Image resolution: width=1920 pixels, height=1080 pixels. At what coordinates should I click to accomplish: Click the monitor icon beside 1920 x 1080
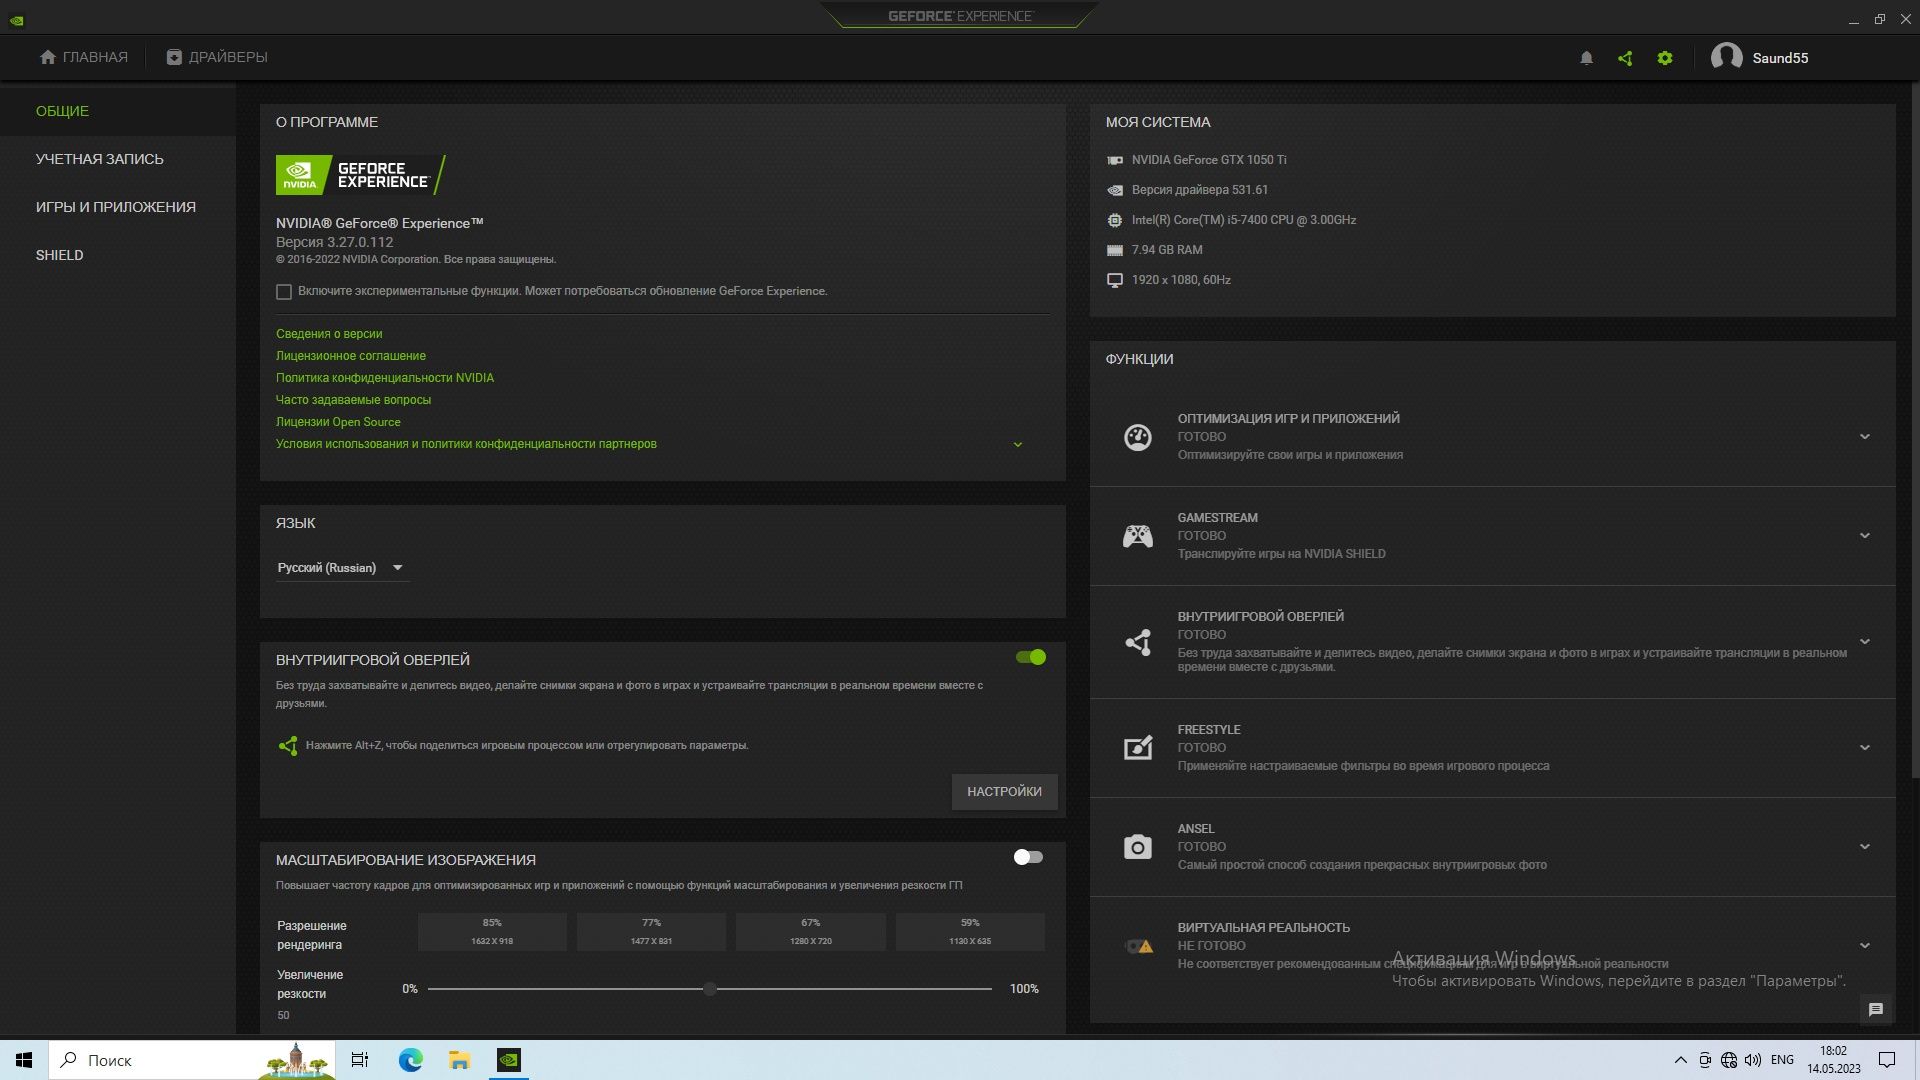coord(1115,280)
